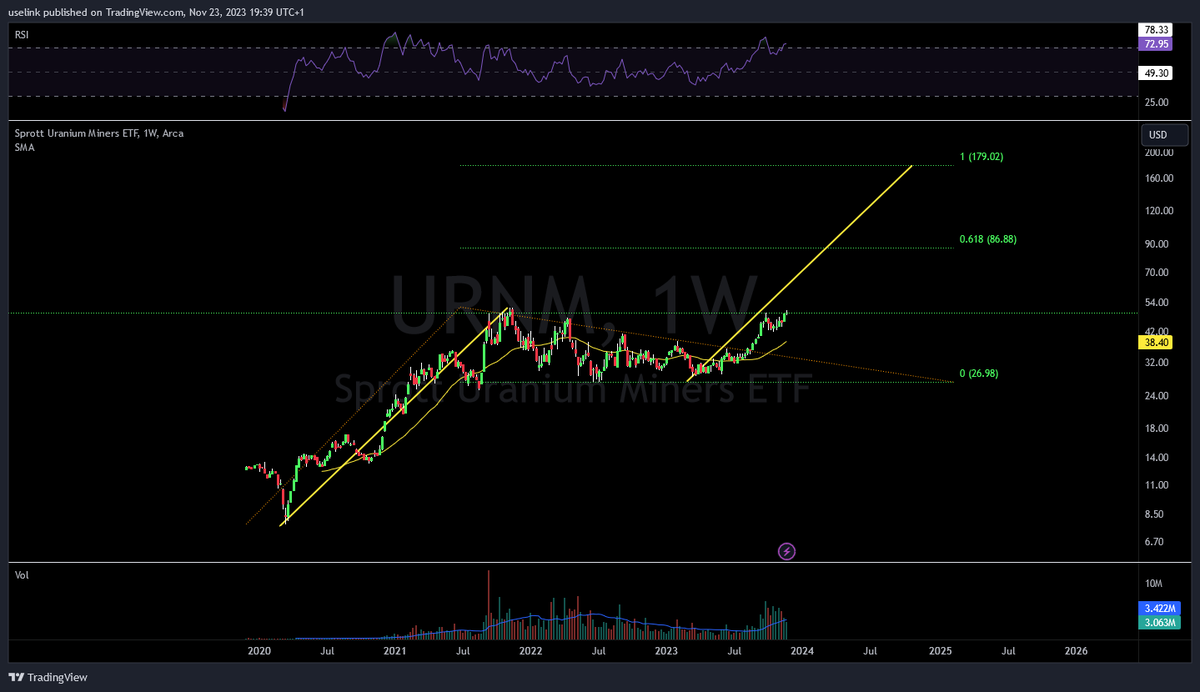Screen dimensions: 1200x692
Task: Click the 90.00 price scale label
Action: click(x=1156, y=244)
